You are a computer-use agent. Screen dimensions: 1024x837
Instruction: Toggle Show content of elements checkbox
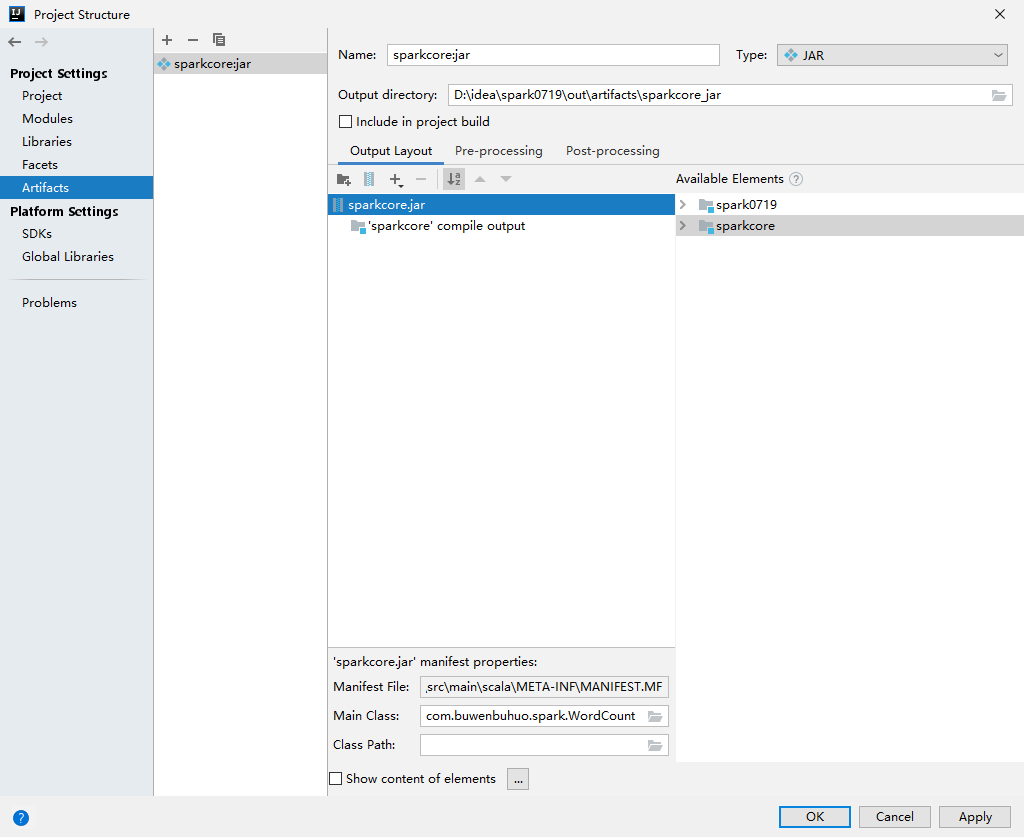(336, 778)
